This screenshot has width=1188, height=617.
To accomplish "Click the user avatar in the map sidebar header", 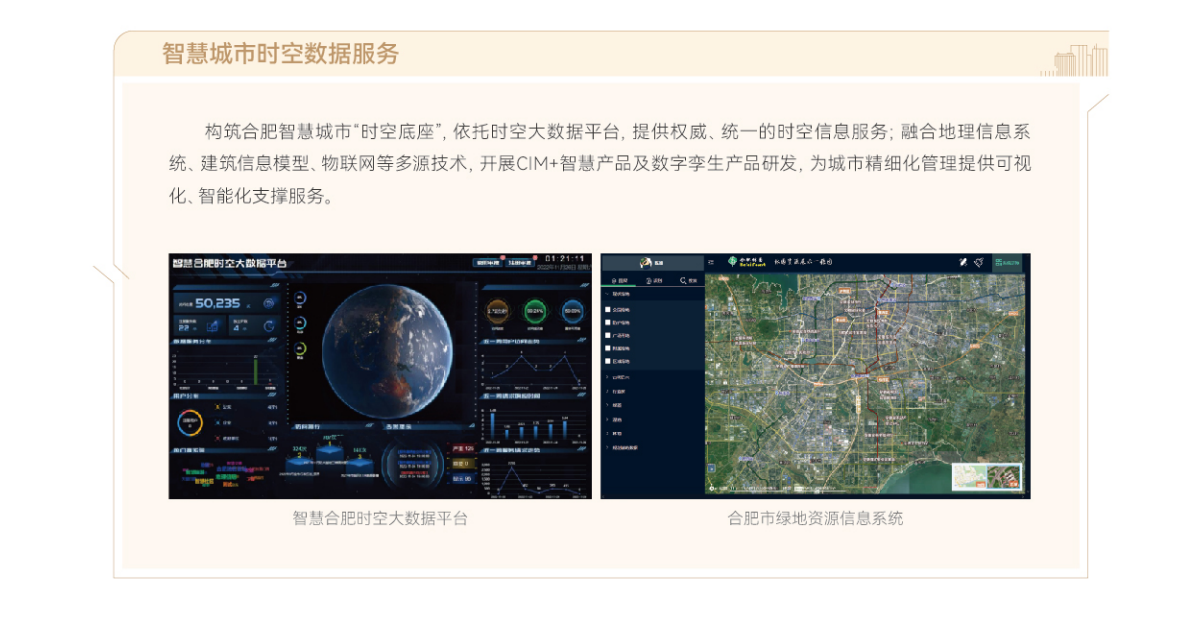I will point(645,262).
